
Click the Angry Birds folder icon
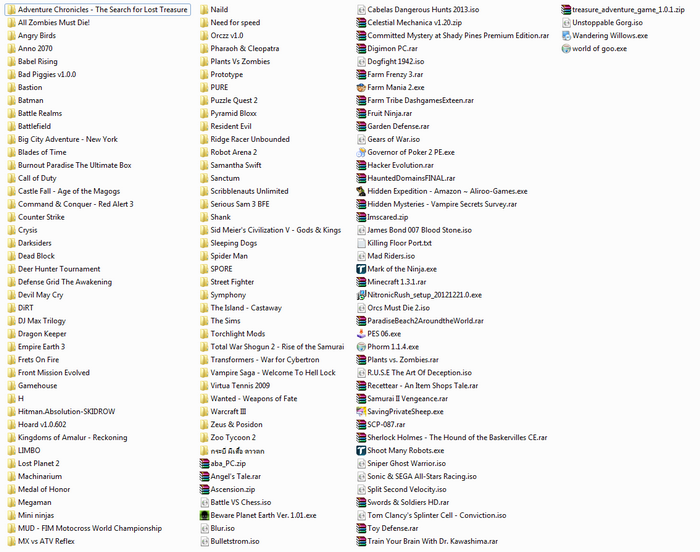coord(11,36)
